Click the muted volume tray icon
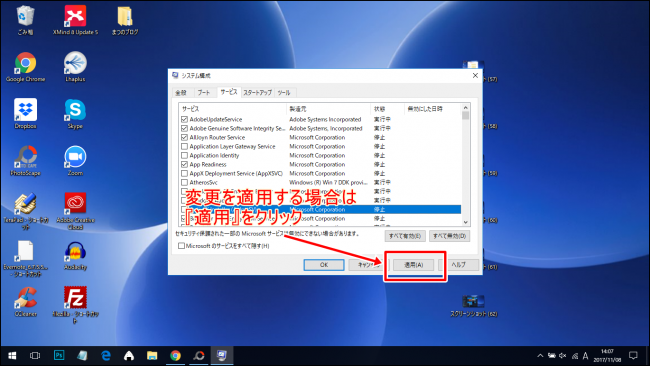 [x=563, y=356]
